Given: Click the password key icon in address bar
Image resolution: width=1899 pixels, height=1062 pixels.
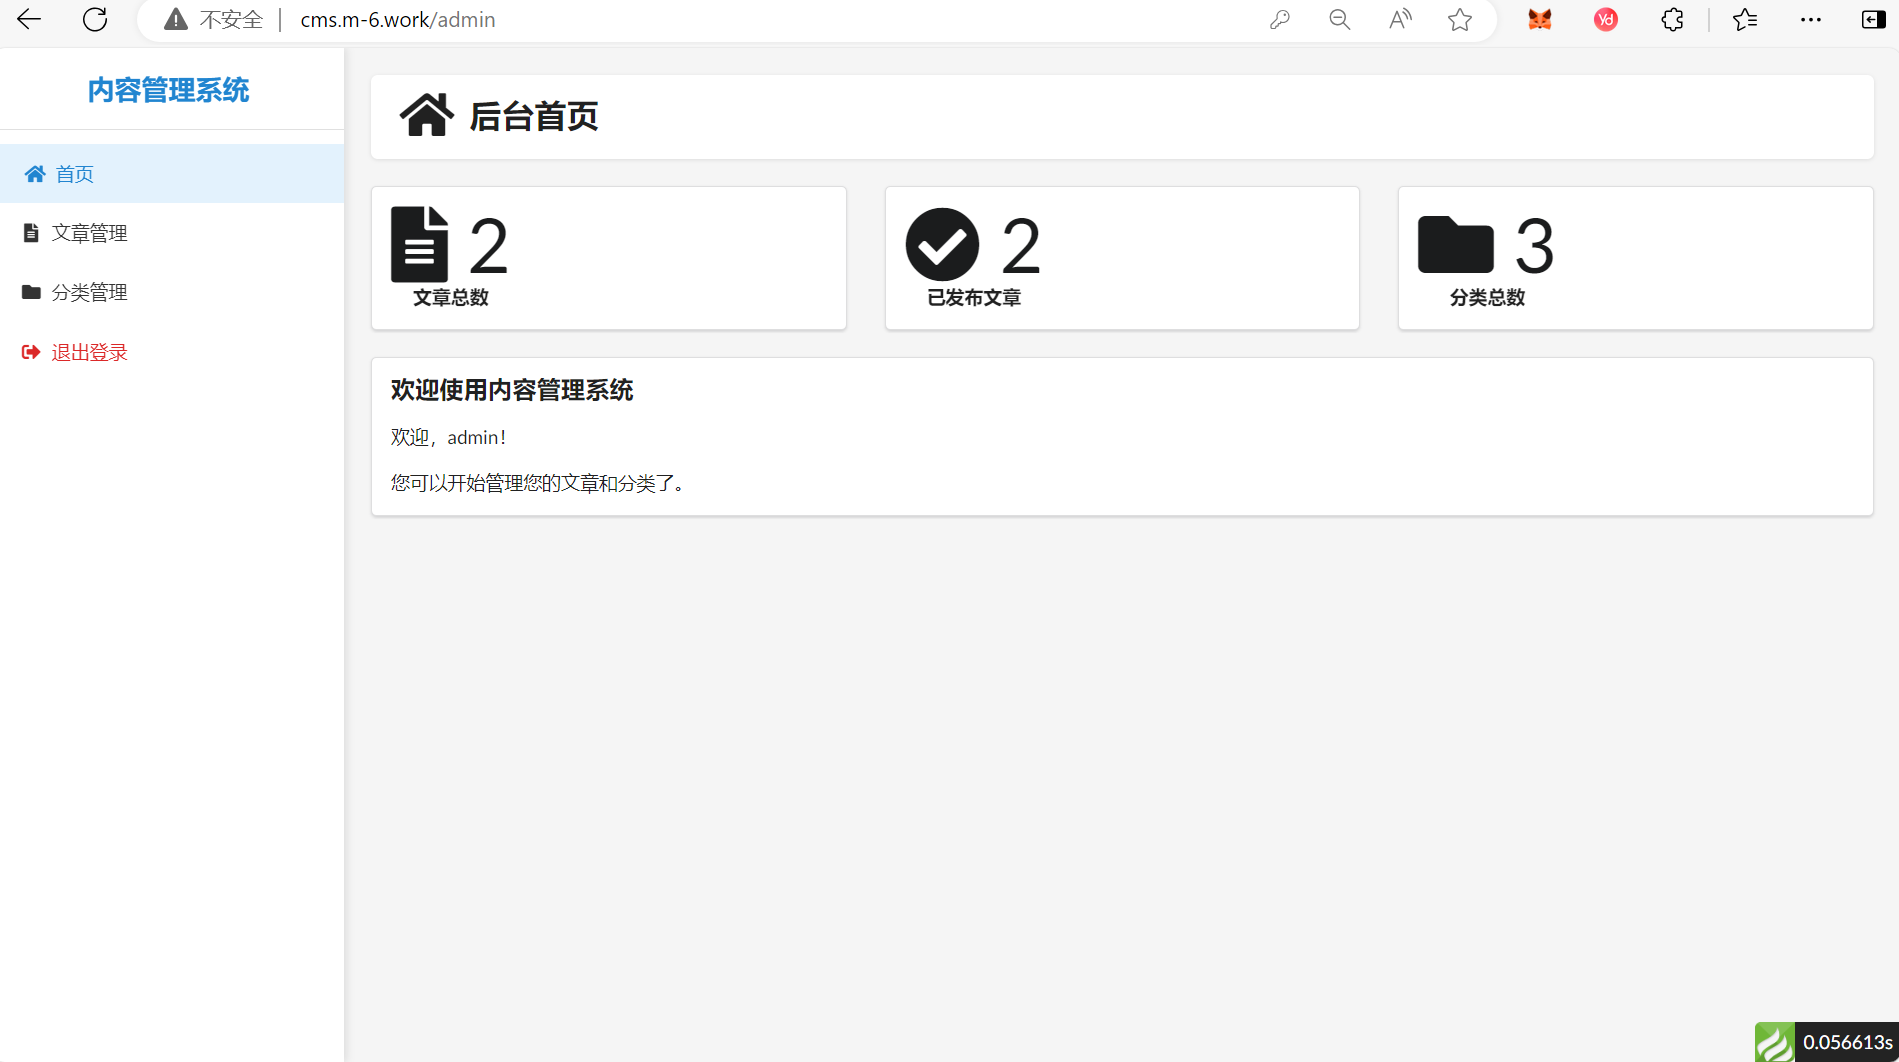Looking at the screenshot, I should pos(1280,20).
